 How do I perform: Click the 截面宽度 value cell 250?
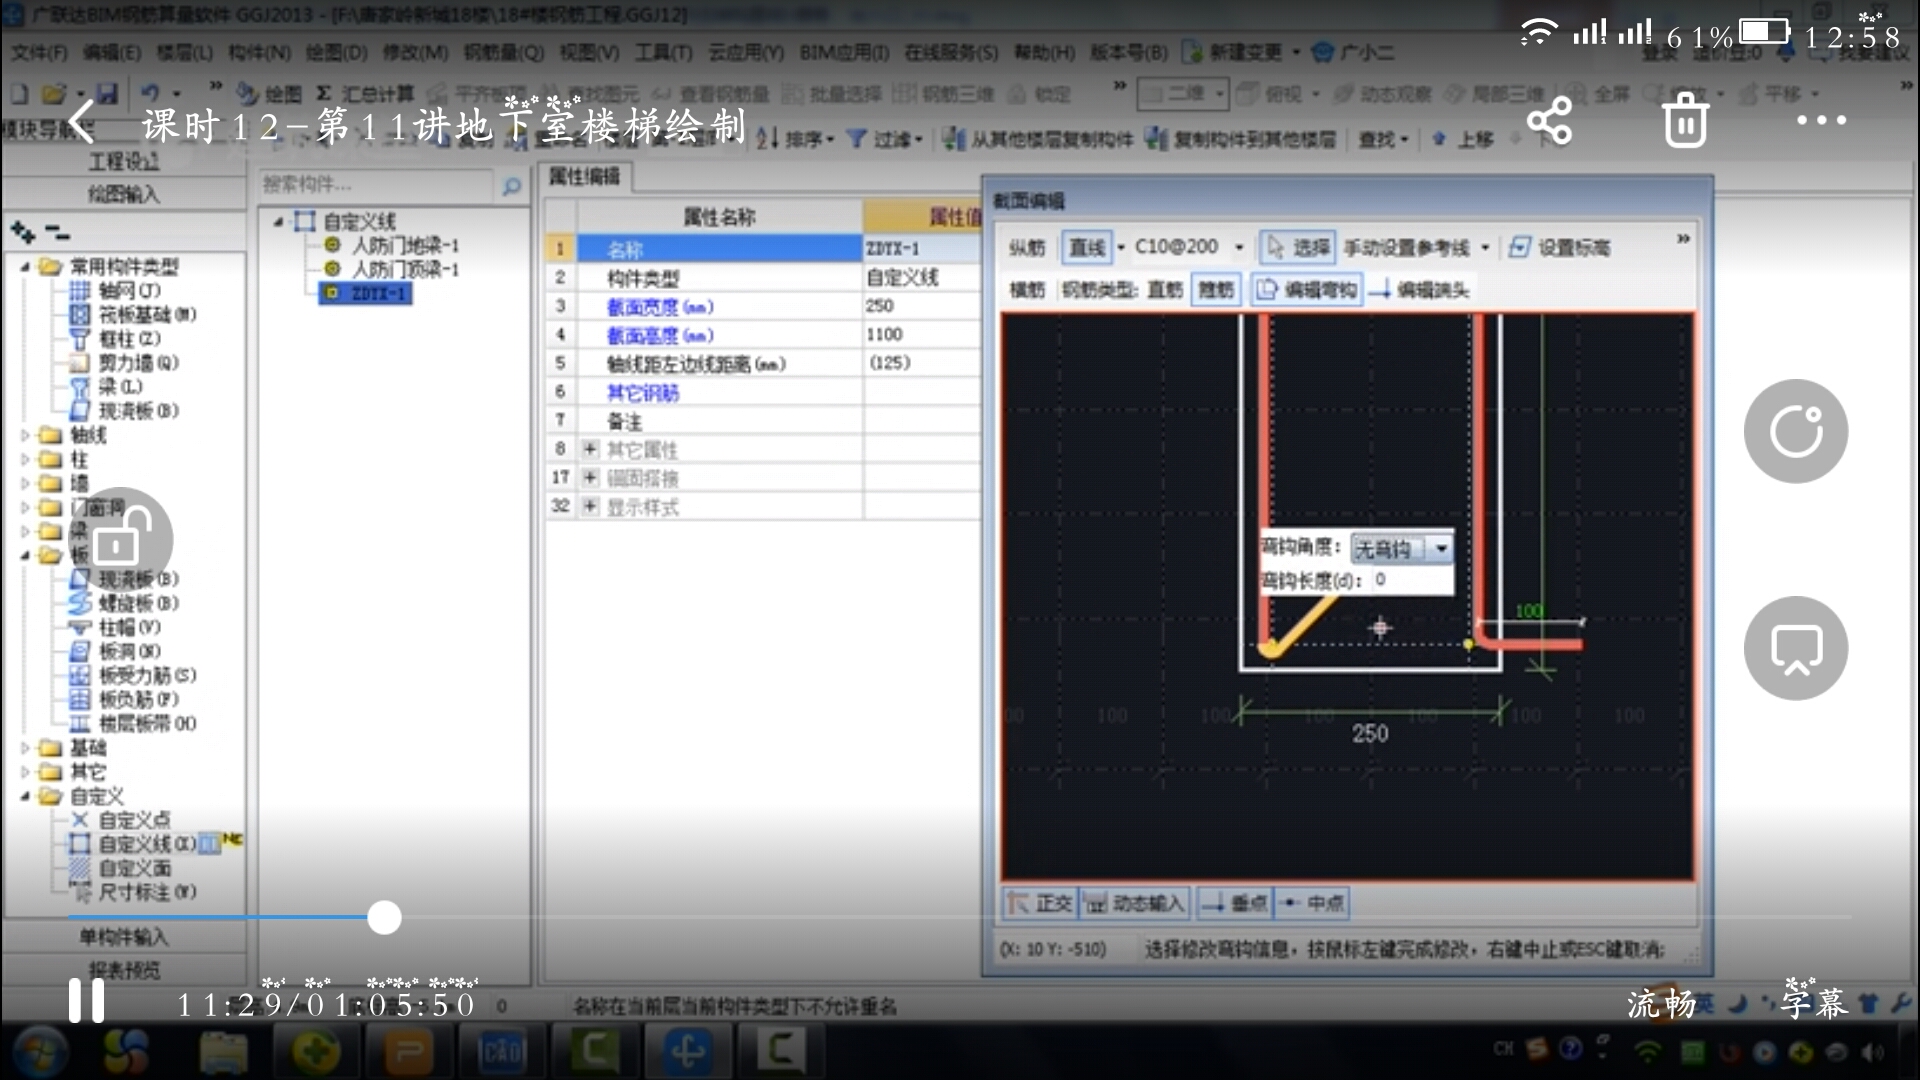(x=921, y=306)
